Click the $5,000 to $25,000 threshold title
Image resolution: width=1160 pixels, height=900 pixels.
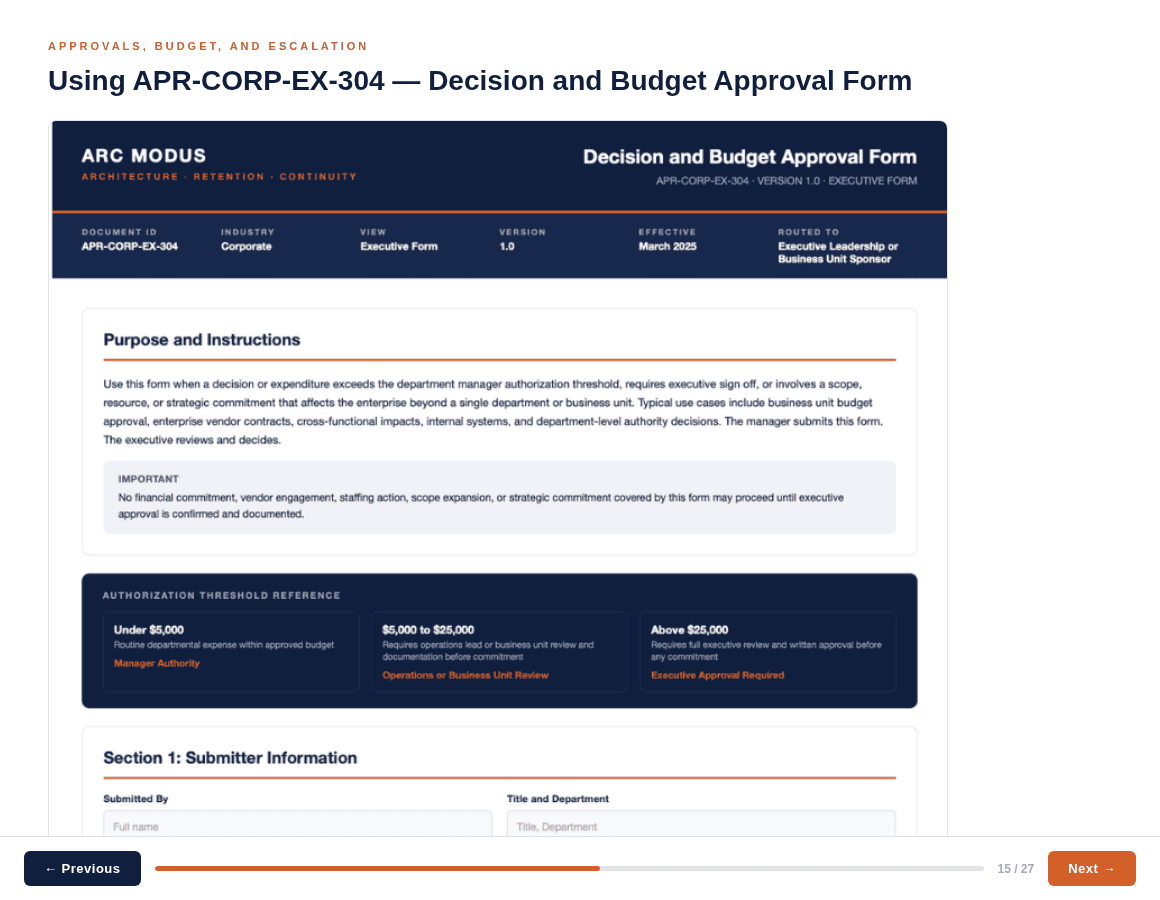click(428, 630)
